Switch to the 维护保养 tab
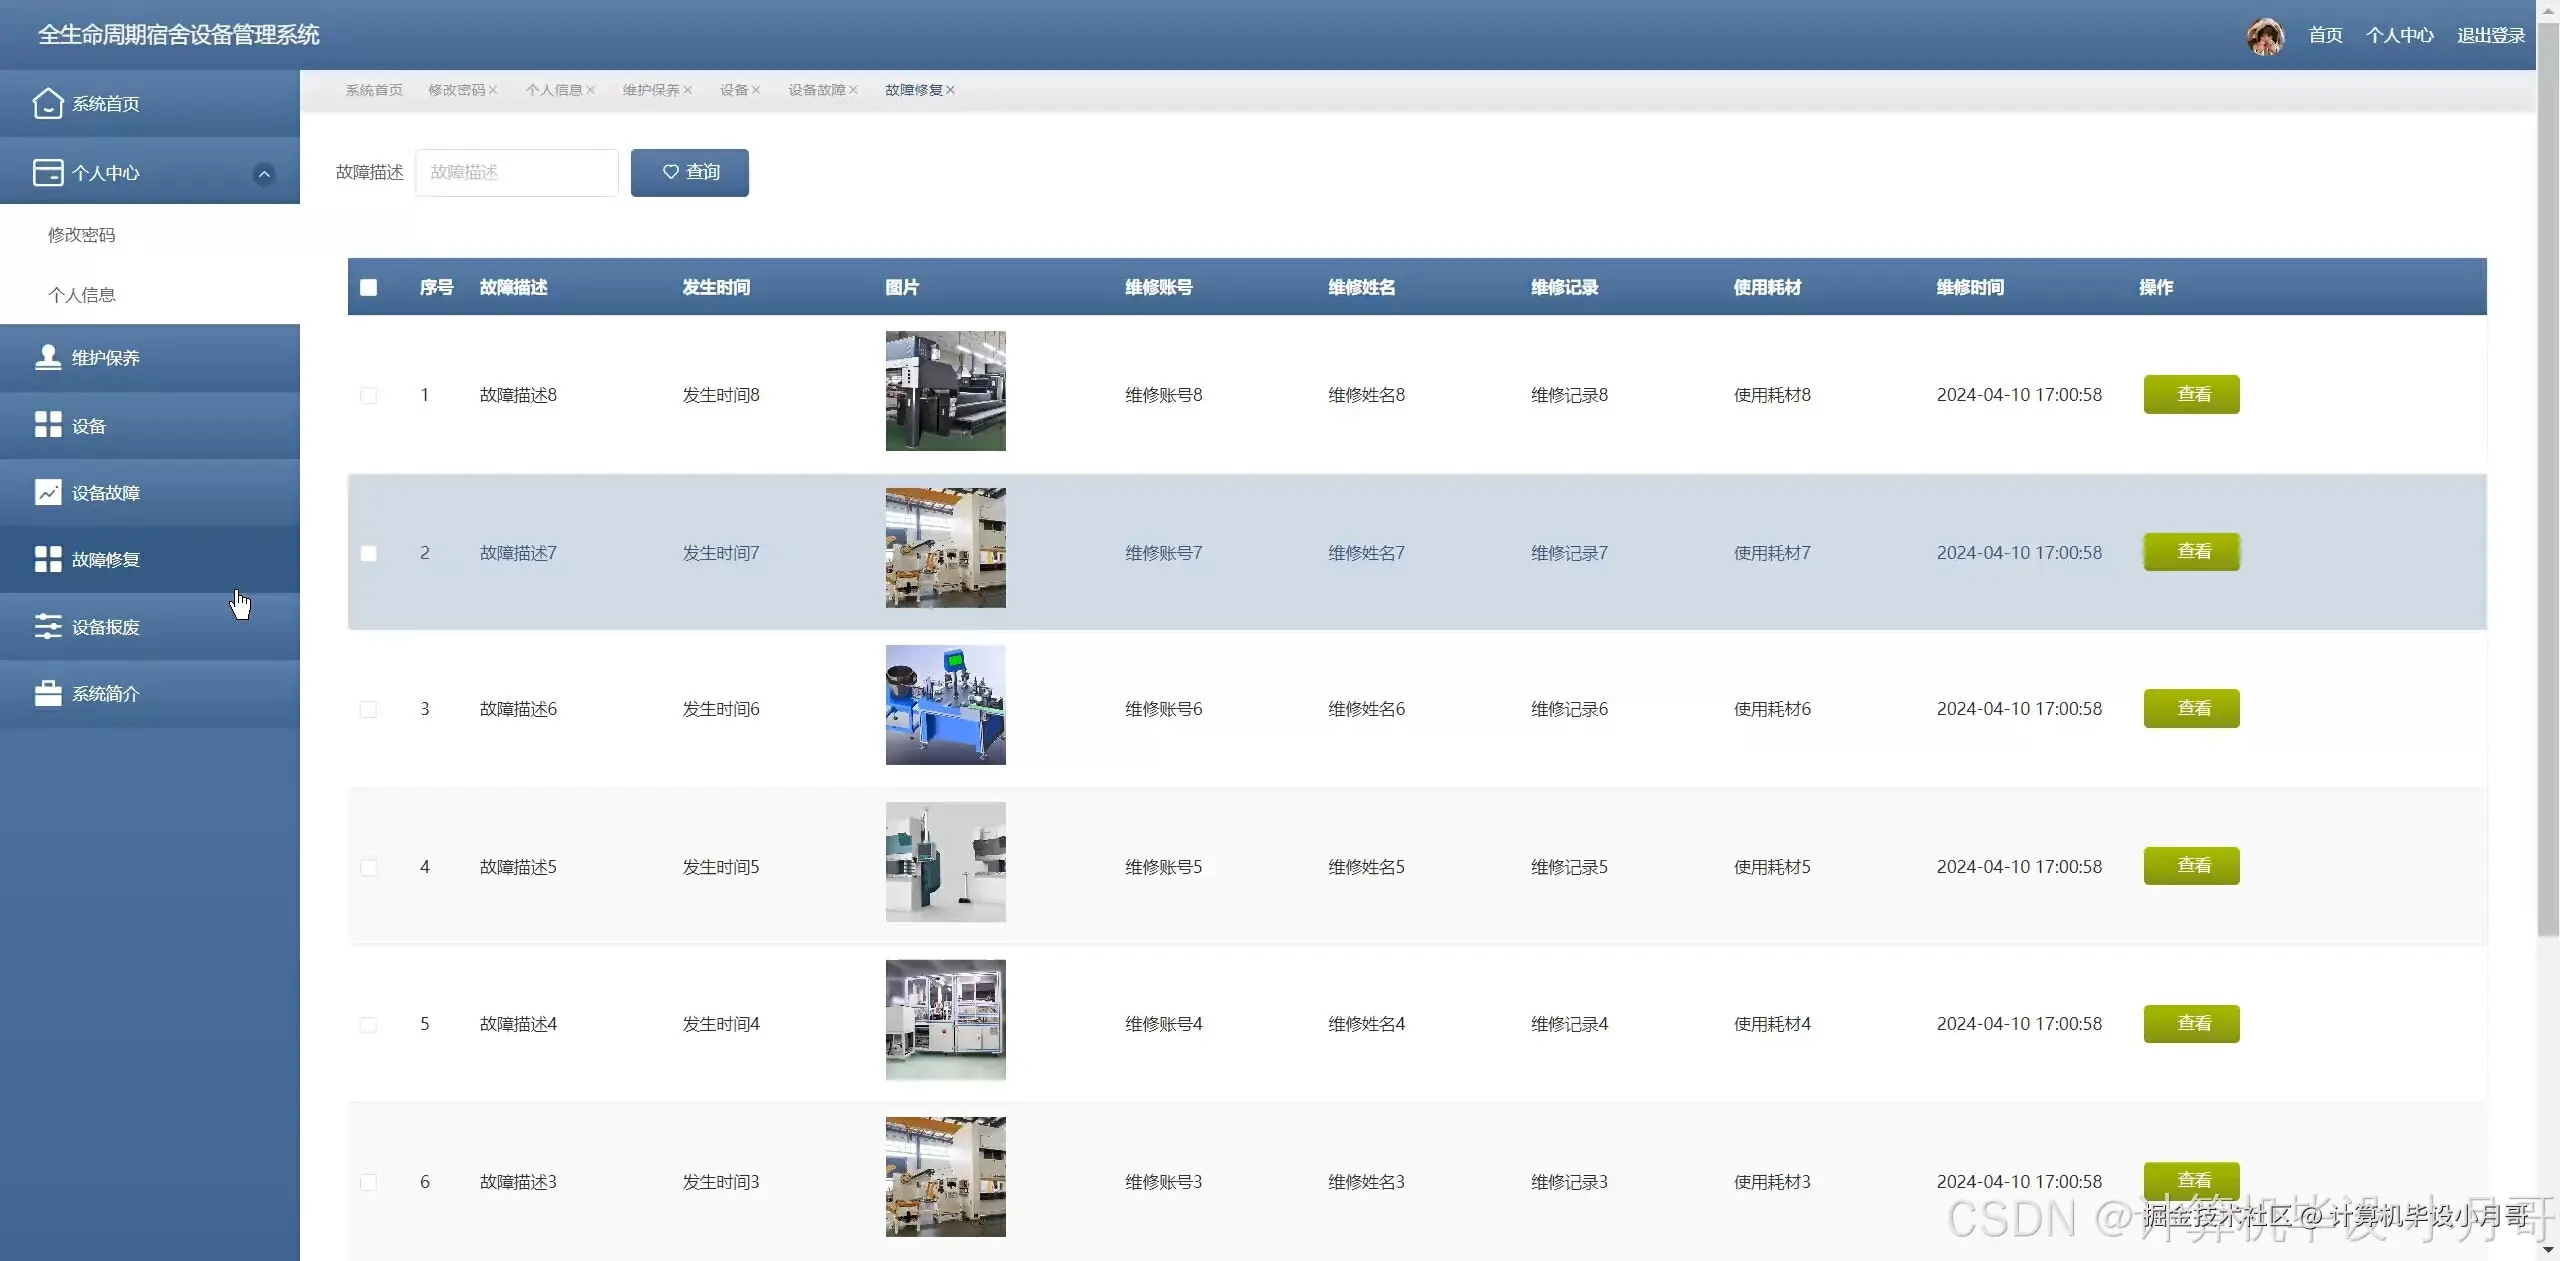The height and width of the screenshot is (1261, 2560). pos(650,90)
